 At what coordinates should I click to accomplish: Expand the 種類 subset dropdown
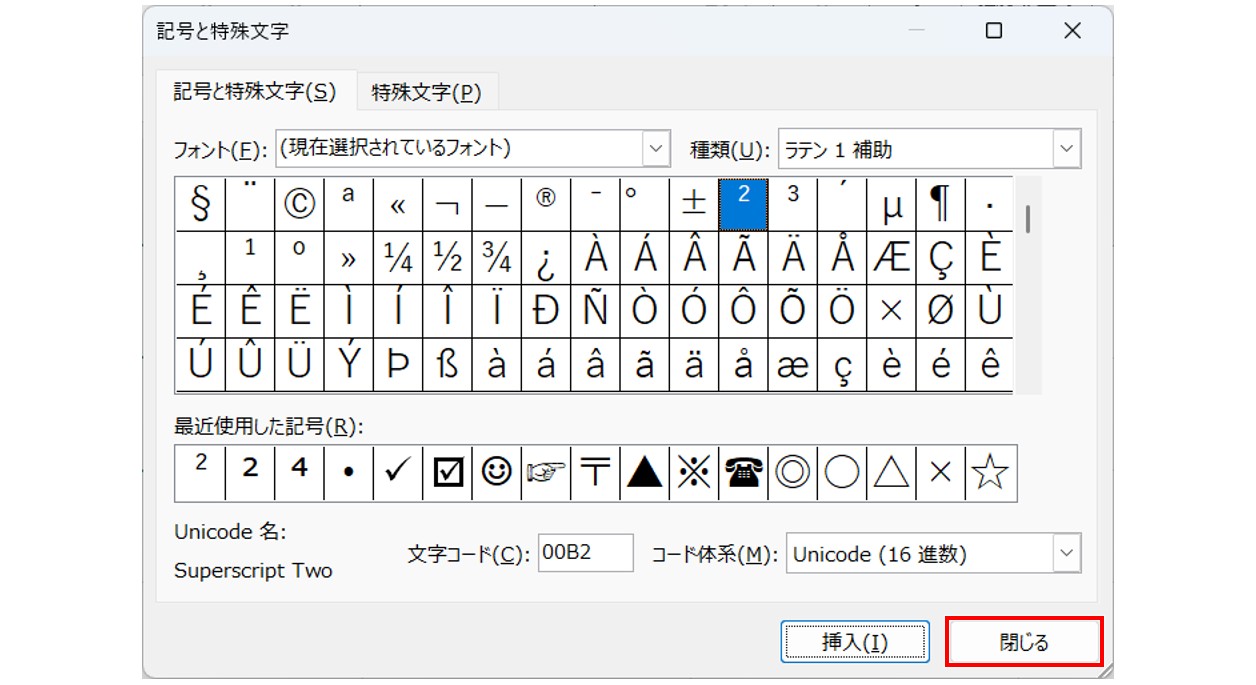click(x=1067, y=150)
